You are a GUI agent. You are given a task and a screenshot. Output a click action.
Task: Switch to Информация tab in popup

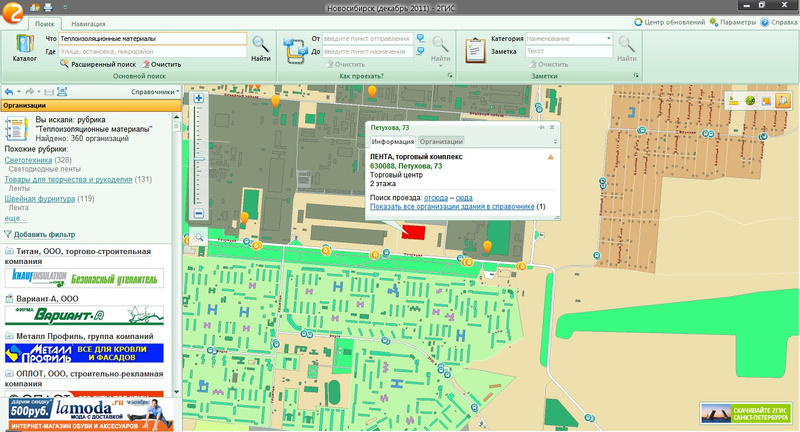[392, 142]
